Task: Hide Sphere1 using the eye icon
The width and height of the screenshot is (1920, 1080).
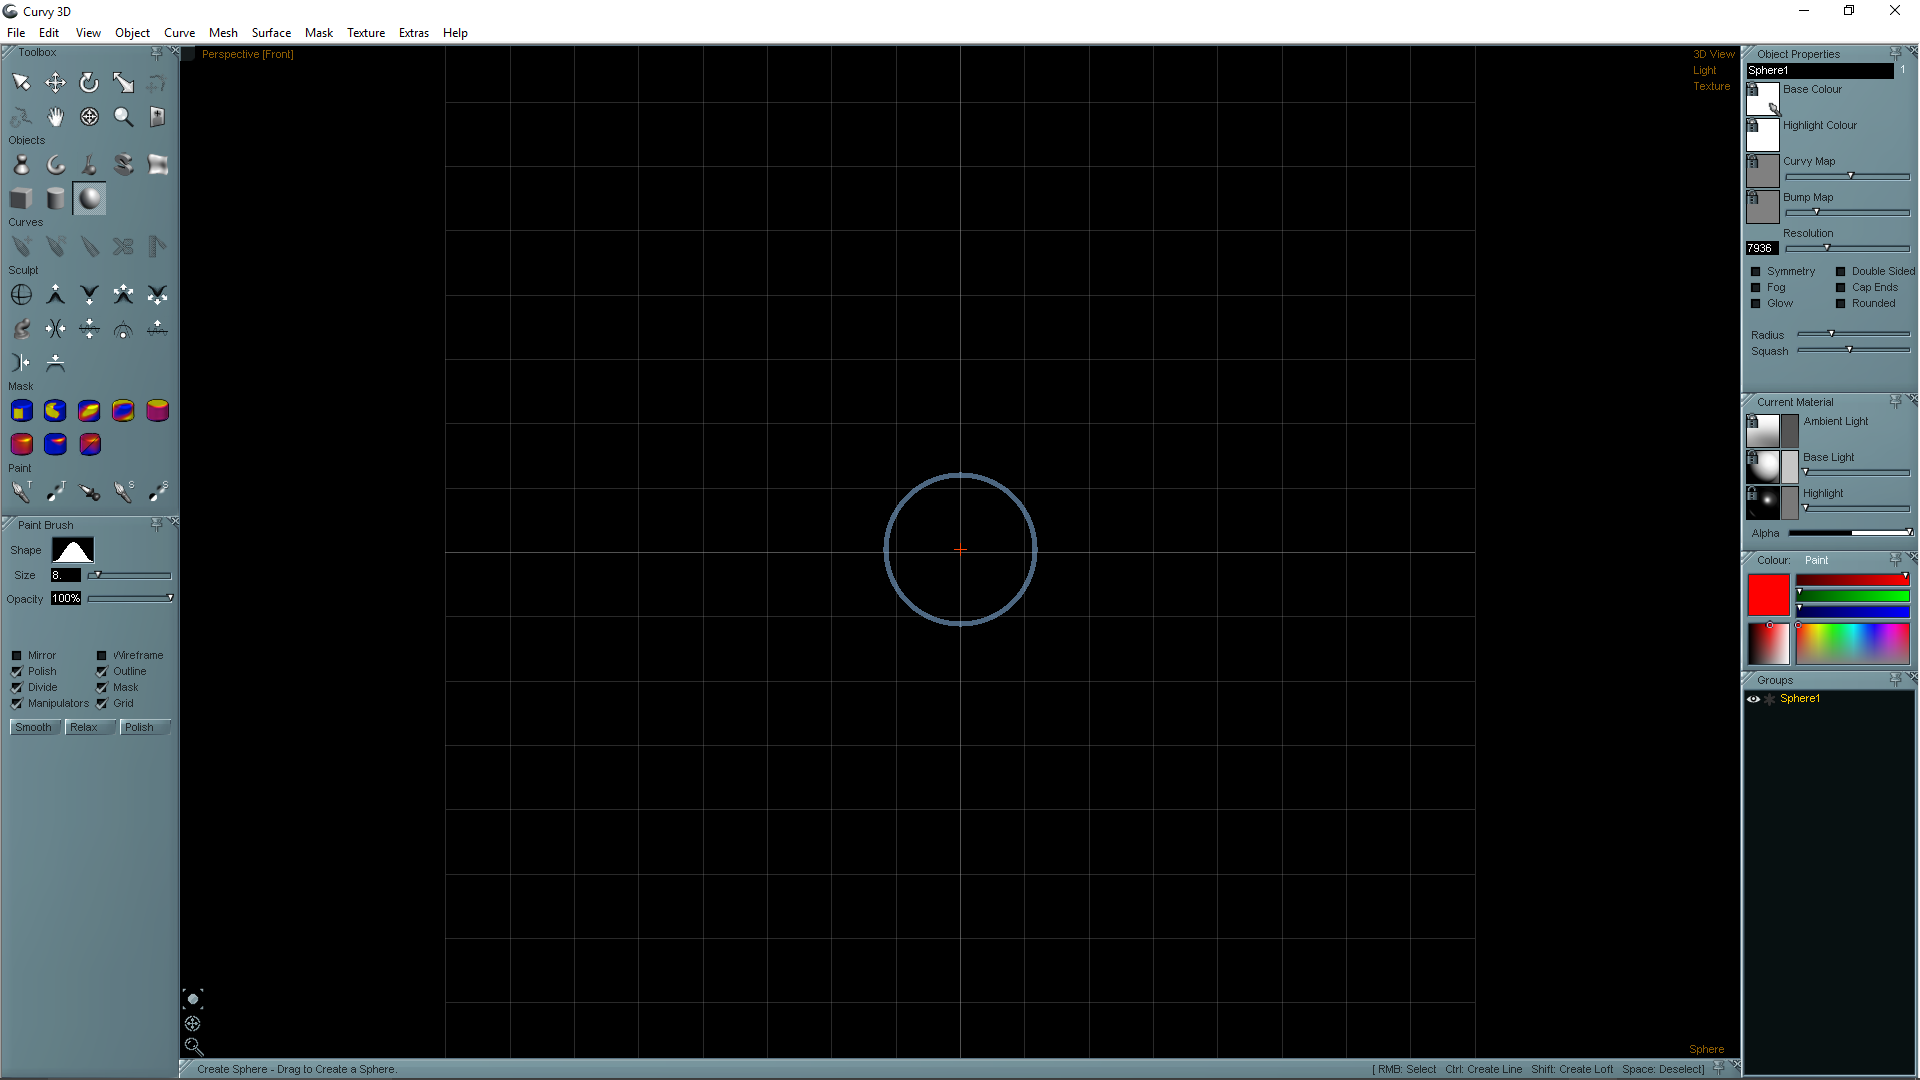Action: 1753,699
